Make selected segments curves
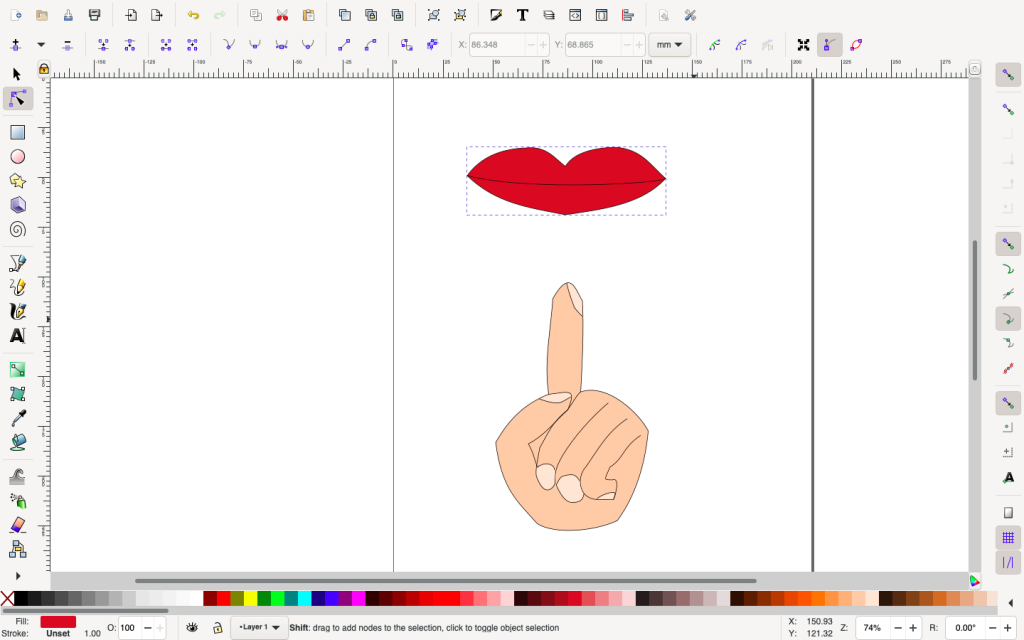 [370, 44]
